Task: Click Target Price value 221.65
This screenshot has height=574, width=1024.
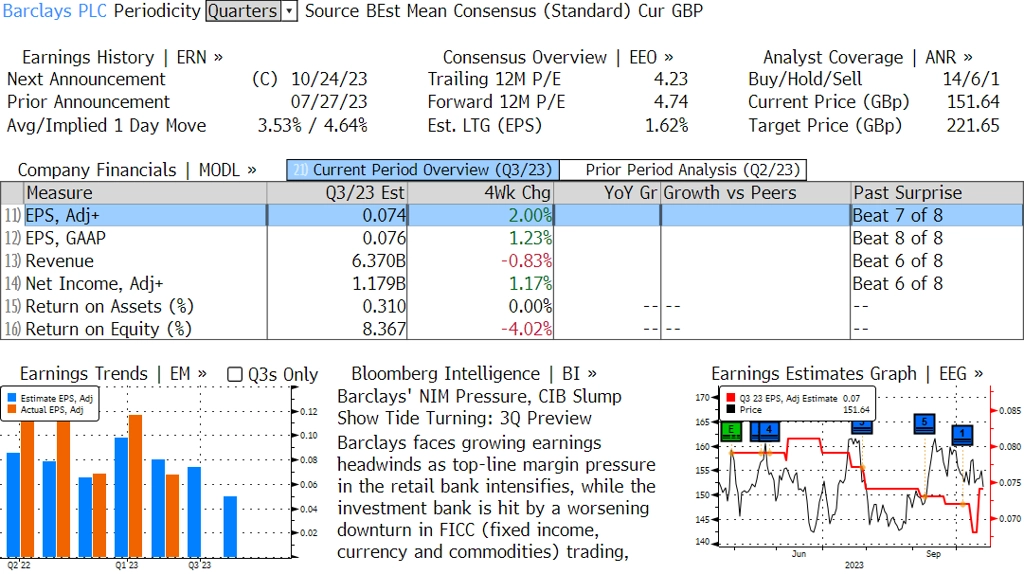Action: click(x=973, y=125)
